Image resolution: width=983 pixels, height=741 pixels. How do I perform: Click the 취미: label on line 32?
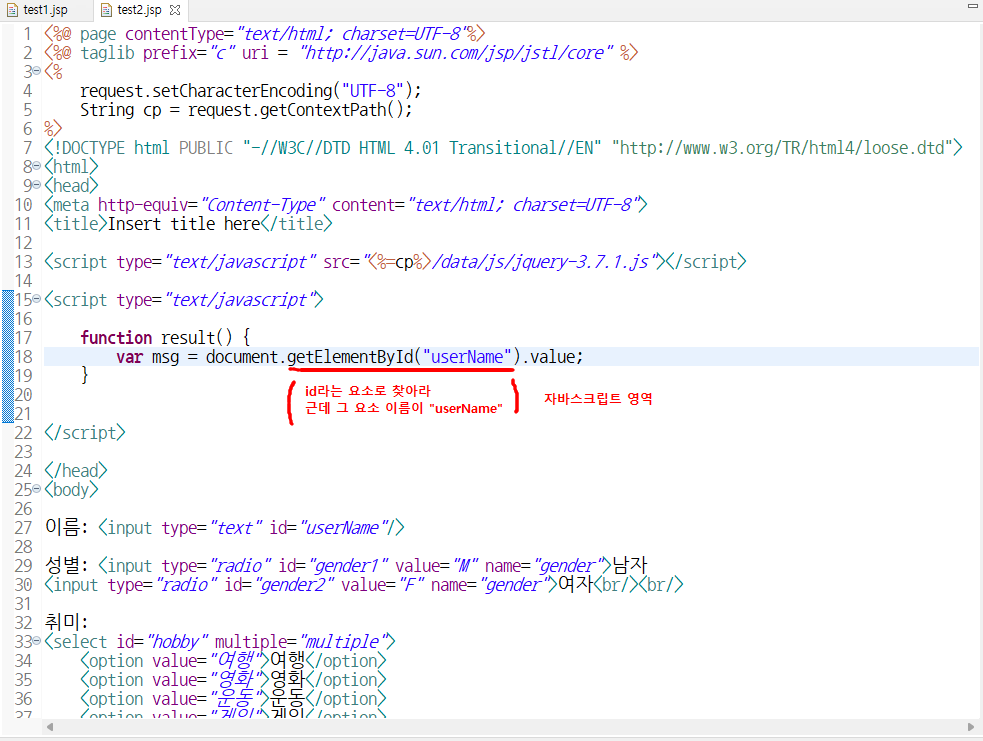(x=66, y=623)
